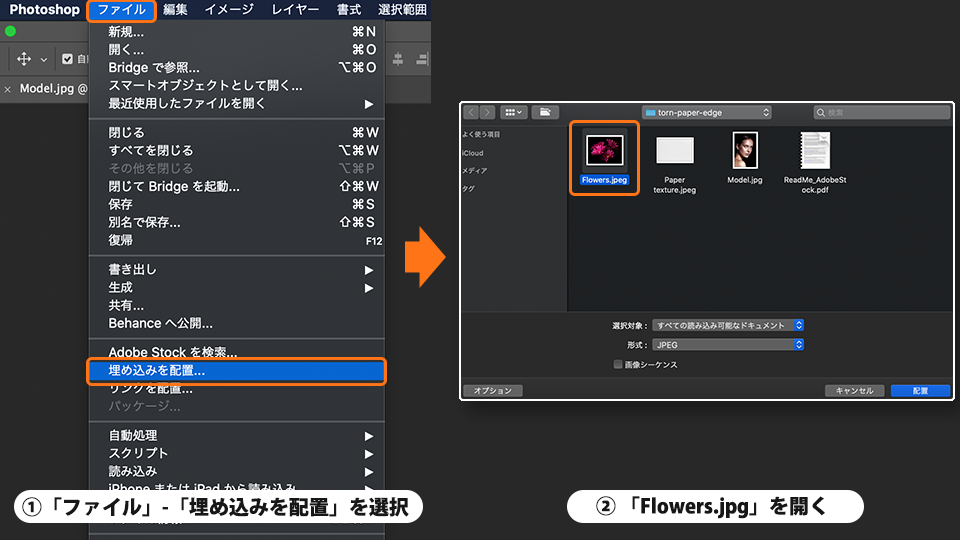Viewport: 960px width, 540px height.
Task: Open the ファイル menu in the menu bar
Action: pyautogui.click(x=121, y=10)
